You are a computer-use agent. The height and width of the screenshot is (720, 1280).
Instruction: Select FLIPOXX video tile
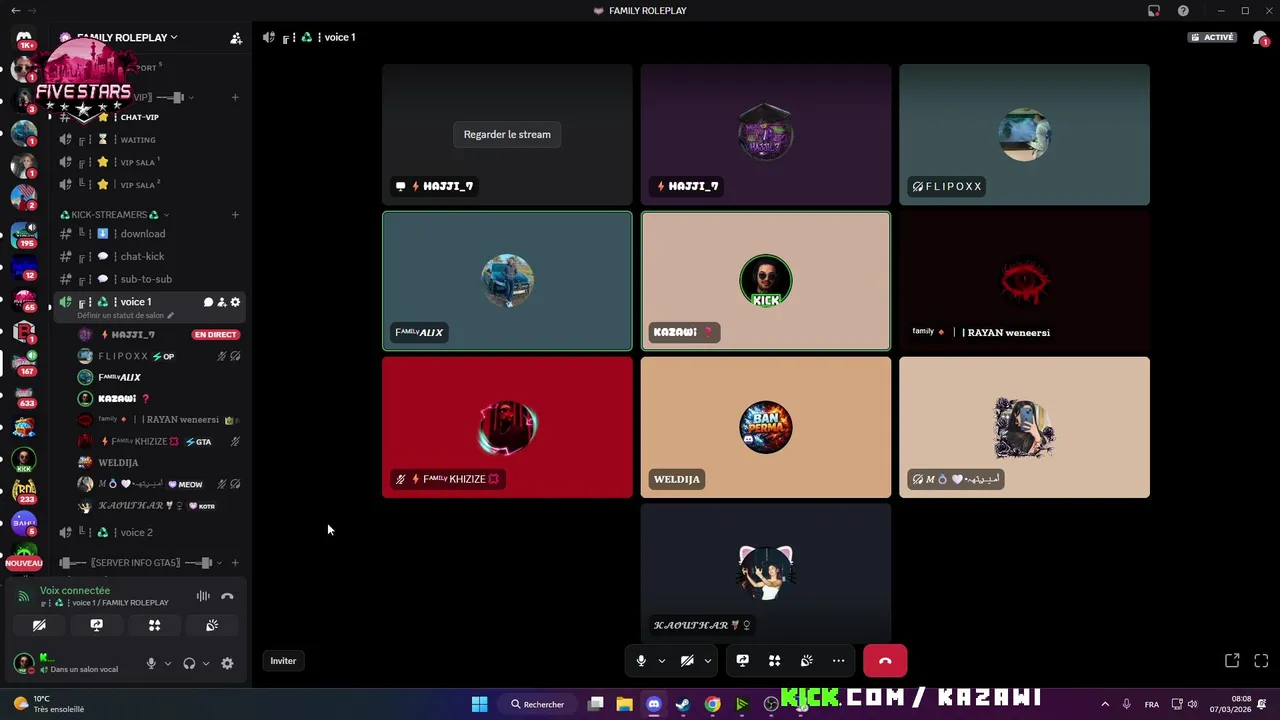click(1024, 135)
